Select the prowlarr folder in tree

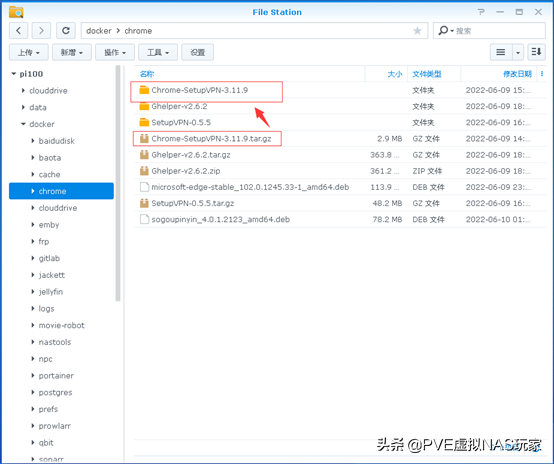pyautogui.click(x=54, y=426)
